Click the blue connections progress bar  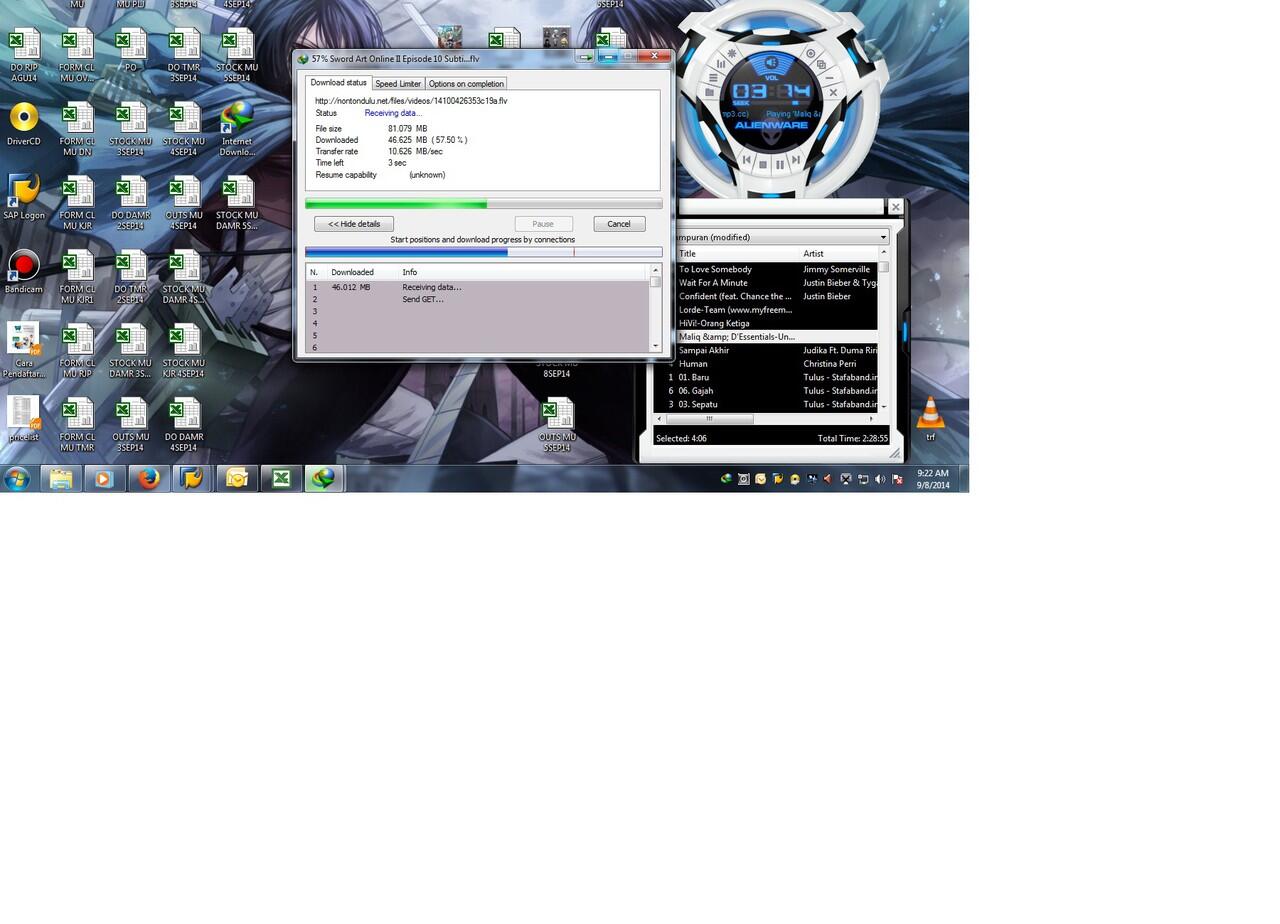pyautogui.click(x=484, y=252)
